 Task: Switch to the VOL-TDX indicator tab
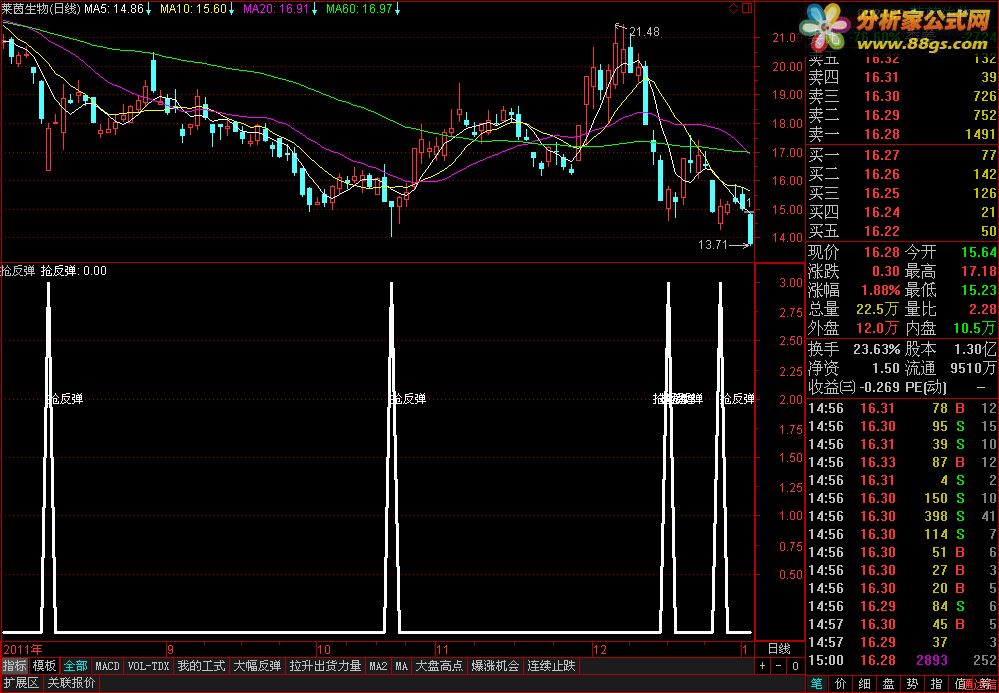click(x=148, y=666)
